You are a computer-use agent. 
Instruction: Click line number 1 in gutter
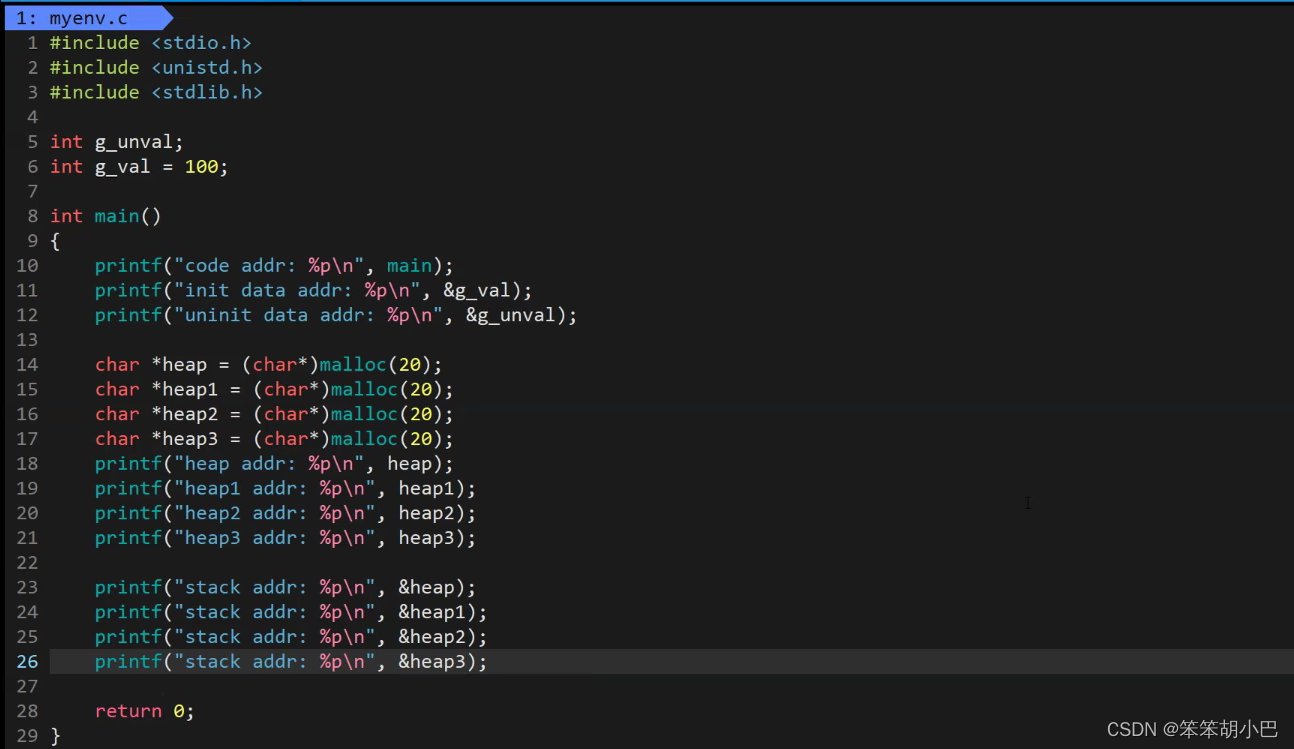(33, 43)
